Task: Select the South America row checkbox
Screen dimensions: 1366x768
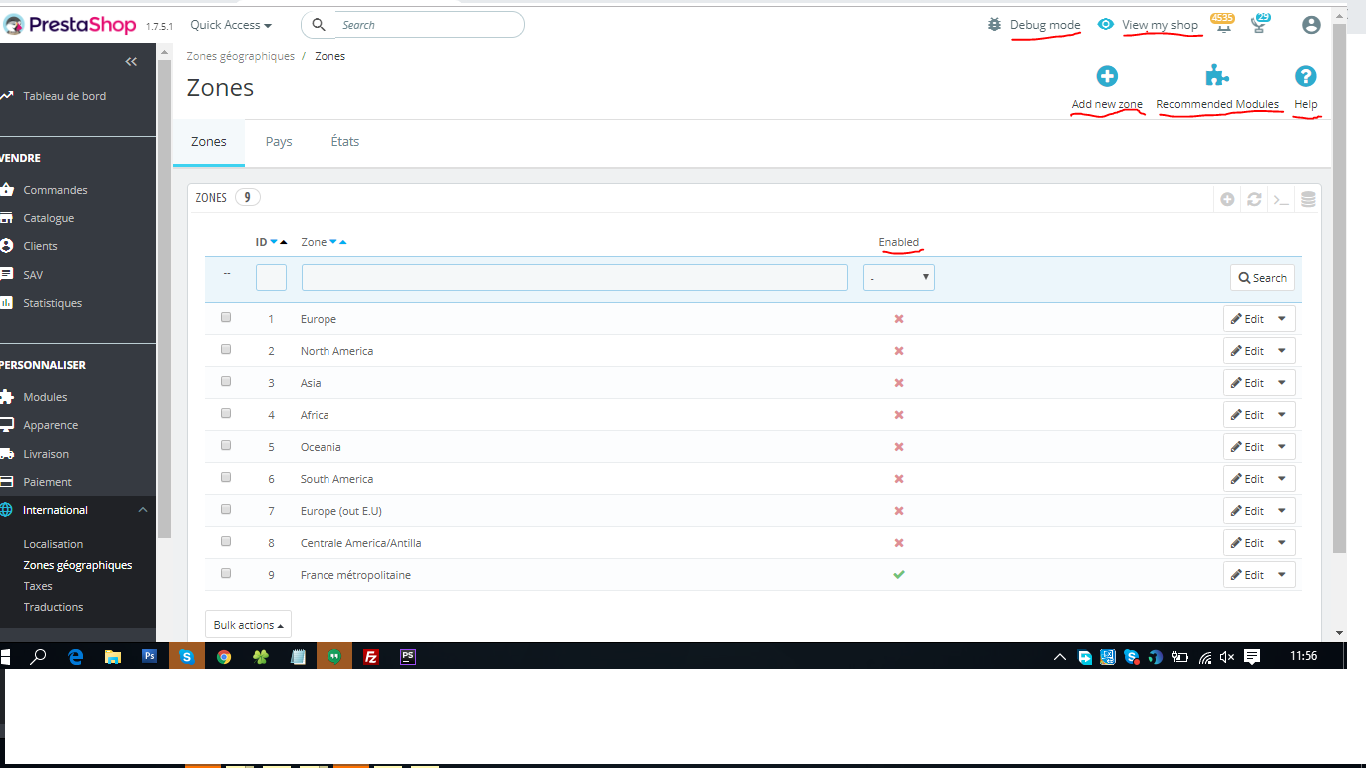Action: 226,477
